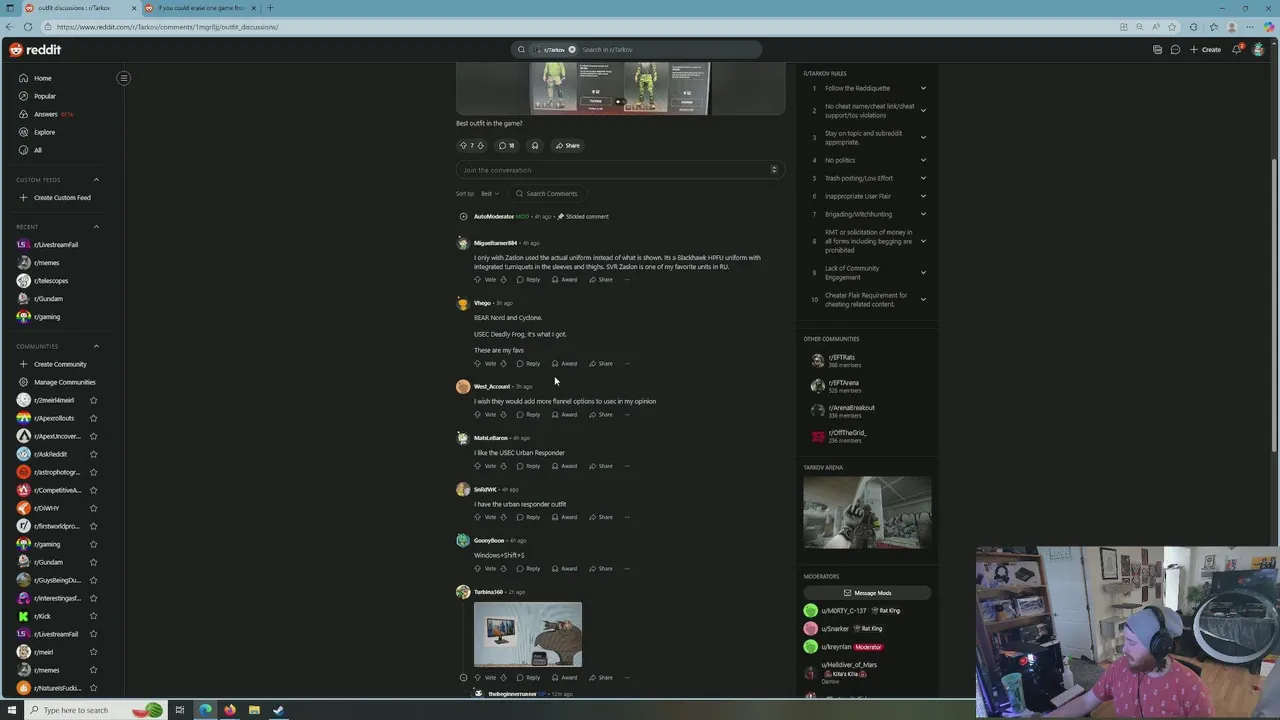Upvote Miguelturner884's comment
1280x720 pixels.
(478, 279)
